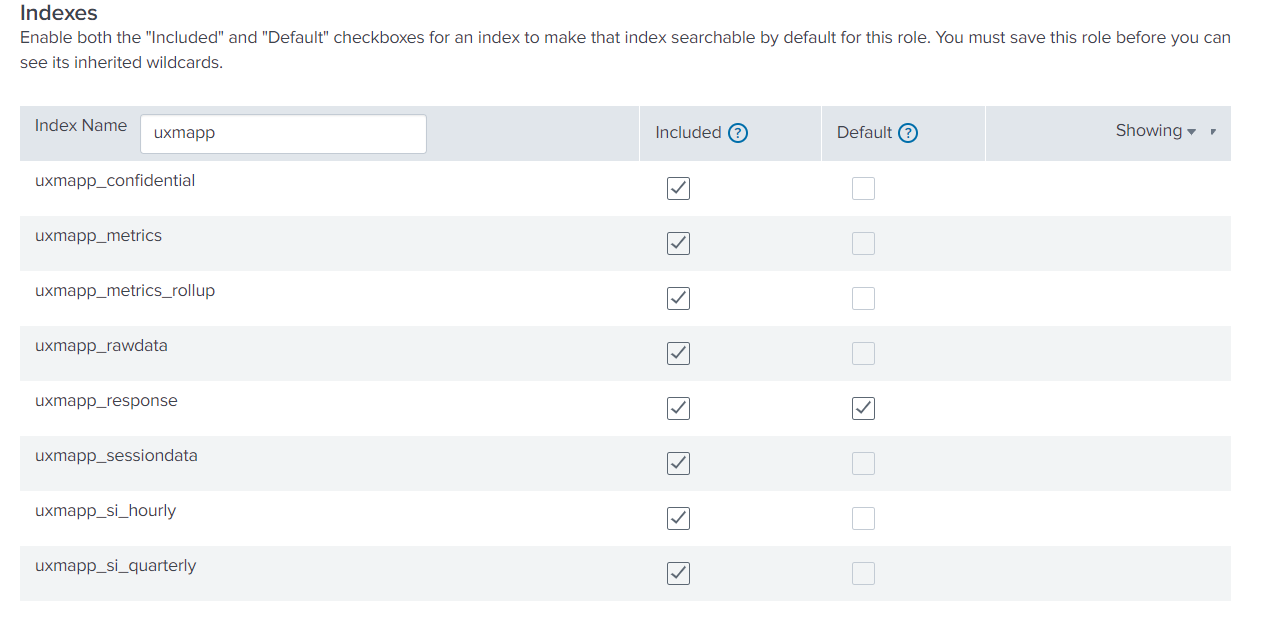Select the uxmapp_response index name
This screenshot has height=631, width=1267.
[105, 400]
